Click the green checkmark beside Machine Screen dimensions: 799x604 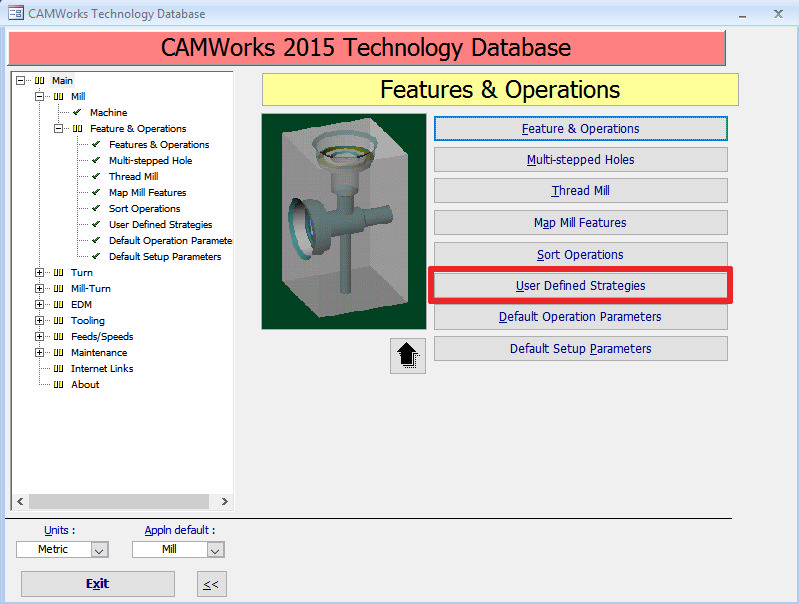coord(77,113)
